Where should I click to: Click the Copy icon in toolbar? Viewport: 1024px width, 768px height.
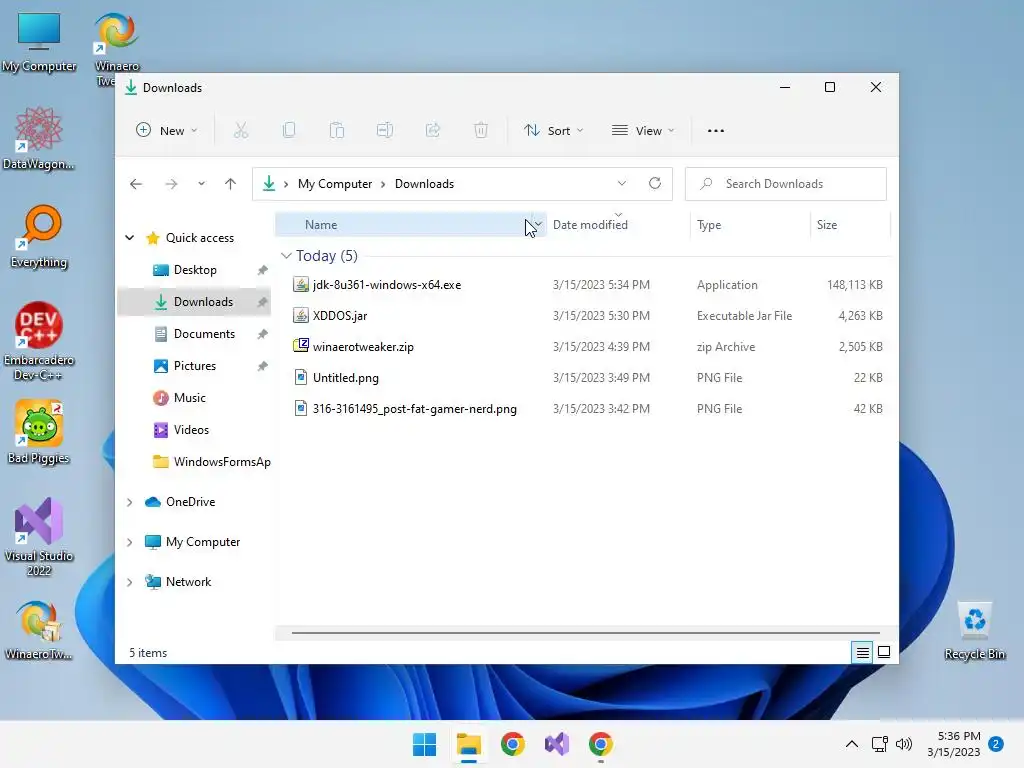tap(289, 131)
